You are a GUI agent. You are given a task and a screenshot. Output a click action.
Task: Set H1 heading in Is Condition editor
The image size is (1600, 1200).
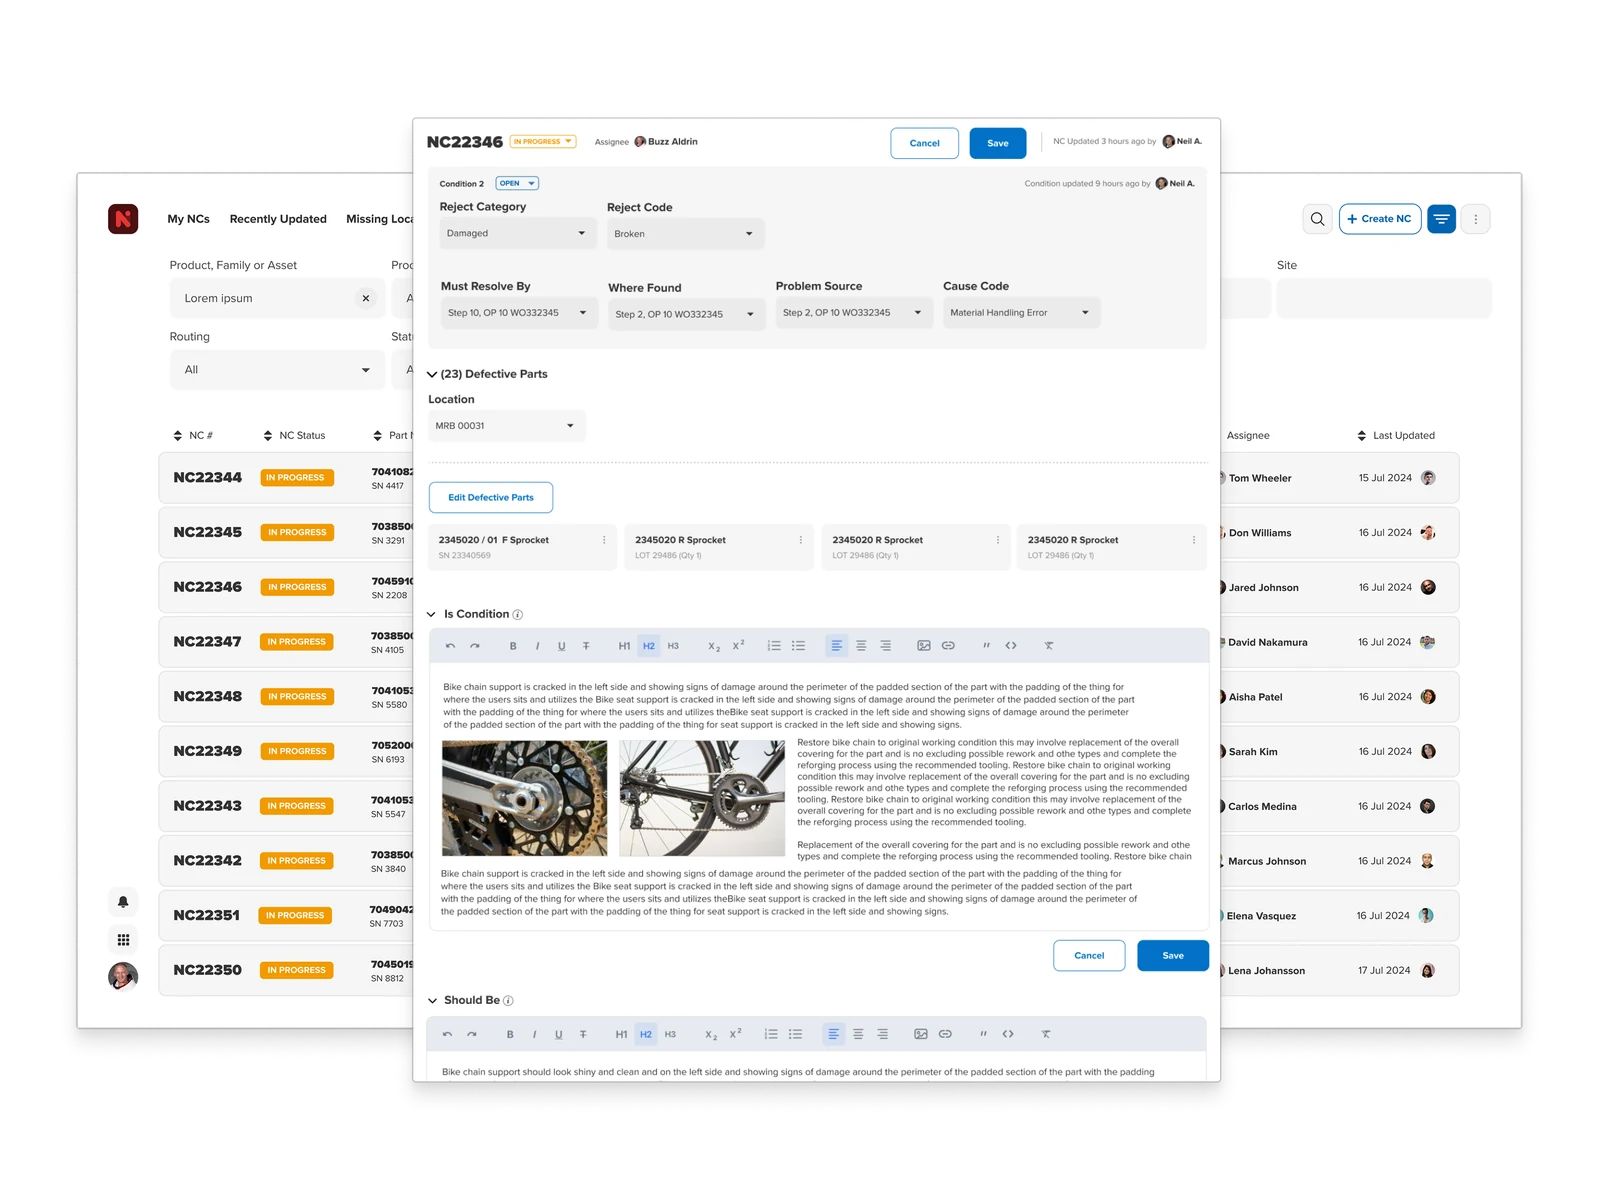624,646
